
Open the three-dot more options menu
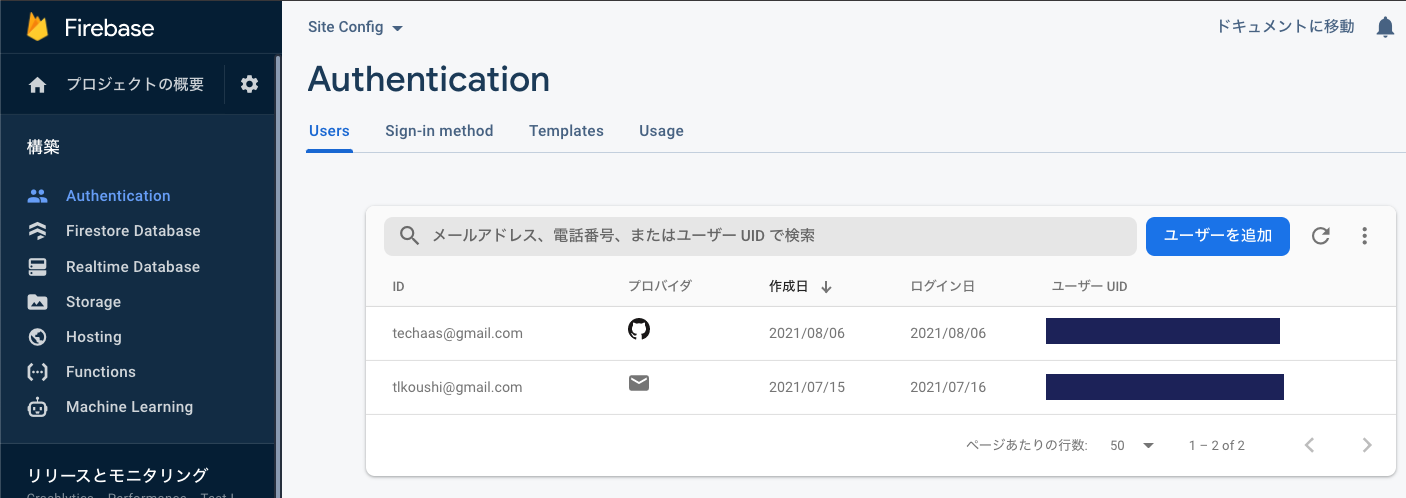pyautogui.click(x=1365, y=236)
